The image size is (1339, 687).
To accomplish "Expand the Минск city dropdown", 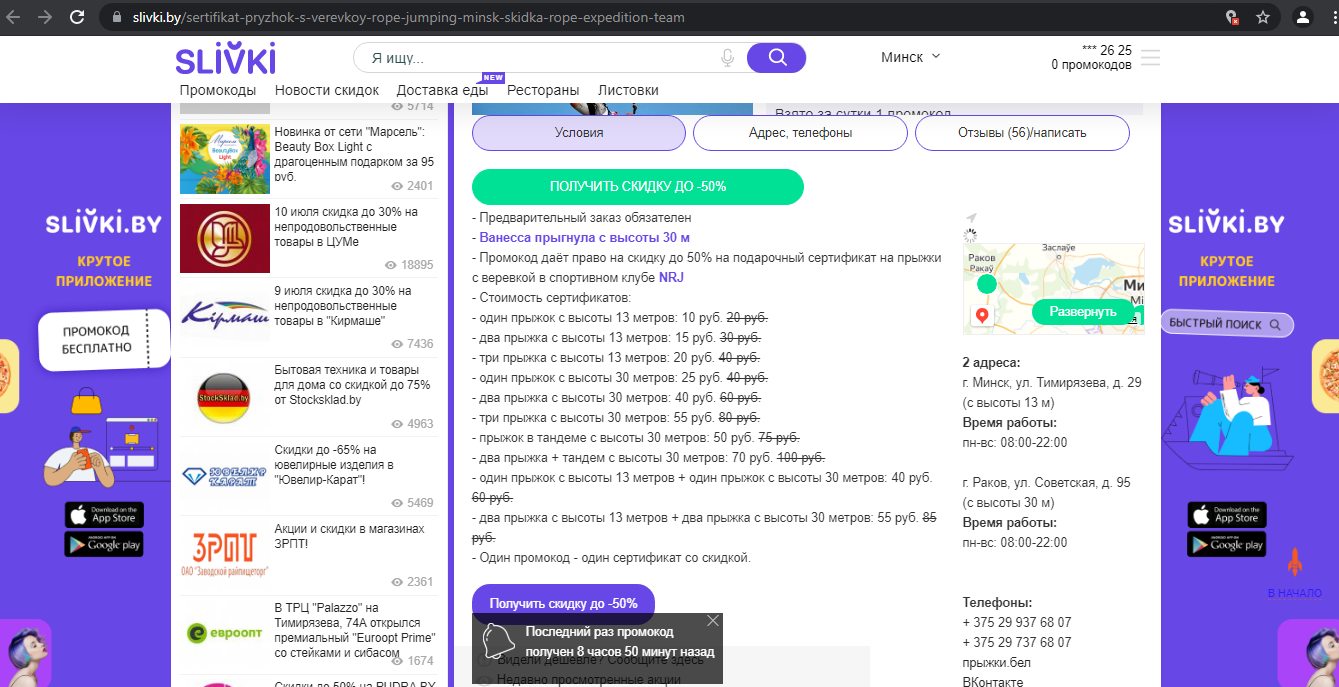I will (x=910, y=57).
